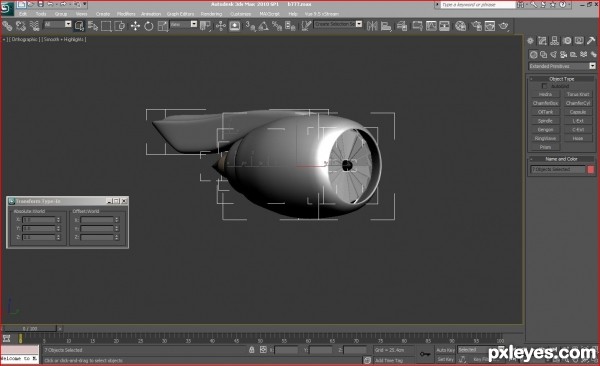Click the ChamferBox object button
This screenshot has width=600, height=366.
(545, 103)
